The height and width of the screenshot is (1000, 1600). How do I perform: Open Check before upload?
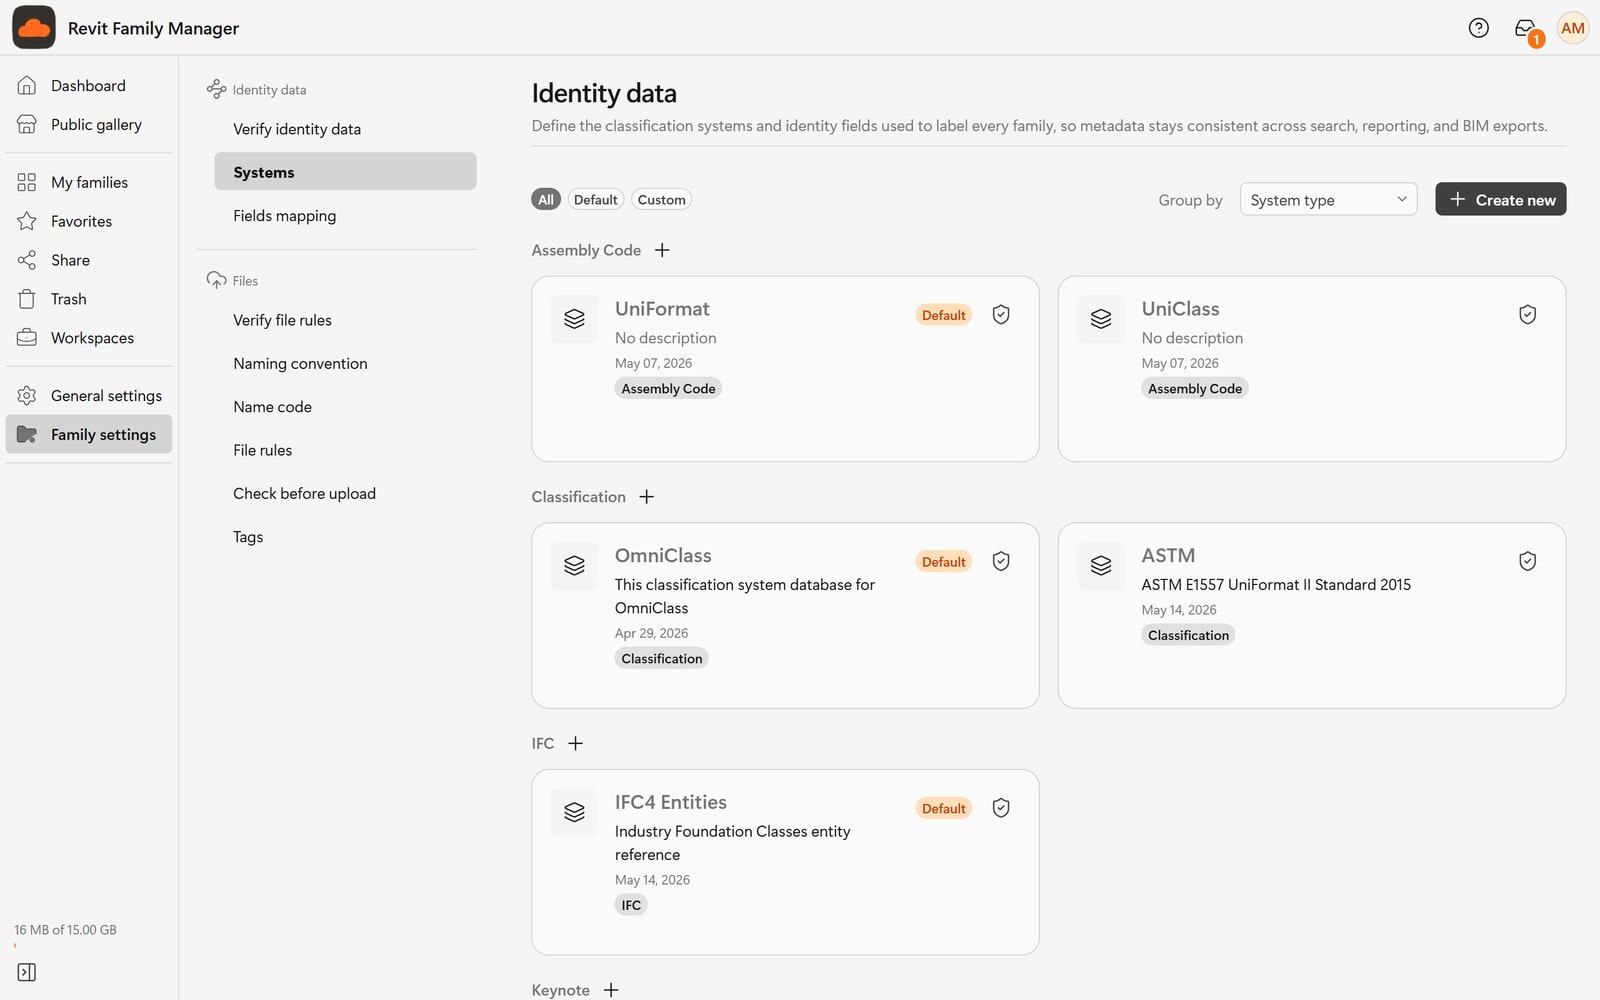(345, 494)
